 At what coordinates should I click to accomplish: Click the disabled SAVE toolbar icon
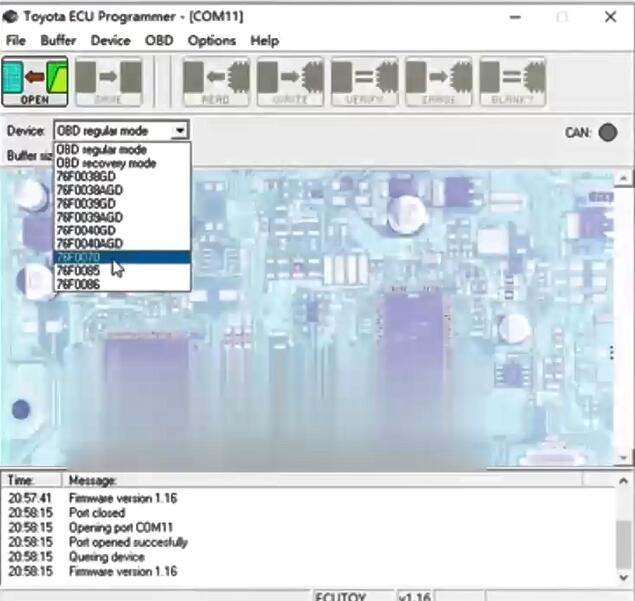pyautogui.click(x=109, y=82)
